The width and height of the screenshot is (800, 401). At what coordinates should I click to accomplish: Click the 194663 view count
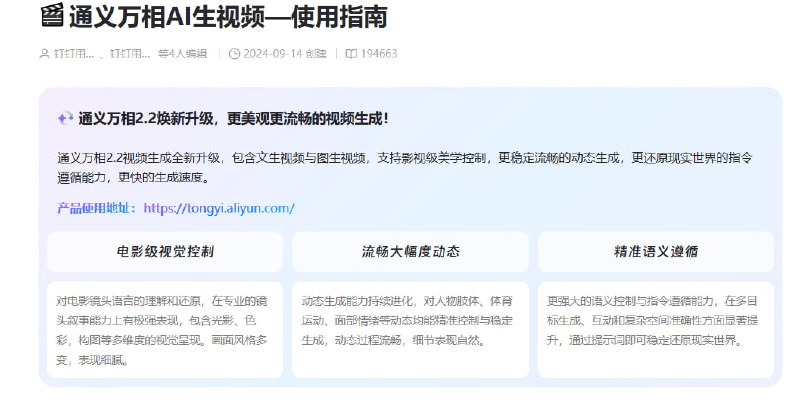pyautogui.click(x=379, y=54)
